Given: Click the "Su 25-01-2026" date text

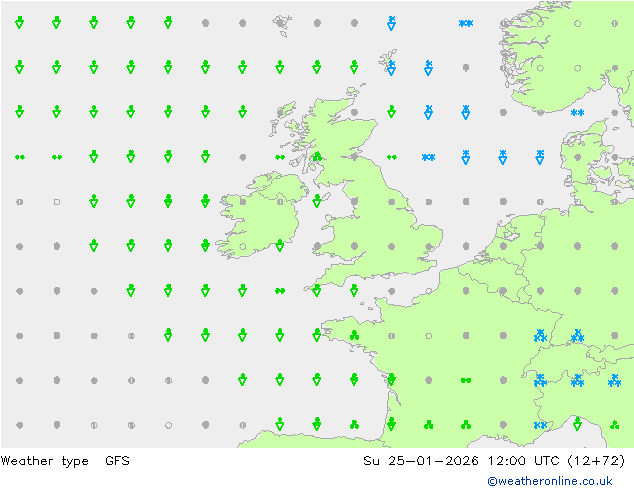Looking at the screenshot, I should click(421, 460).
